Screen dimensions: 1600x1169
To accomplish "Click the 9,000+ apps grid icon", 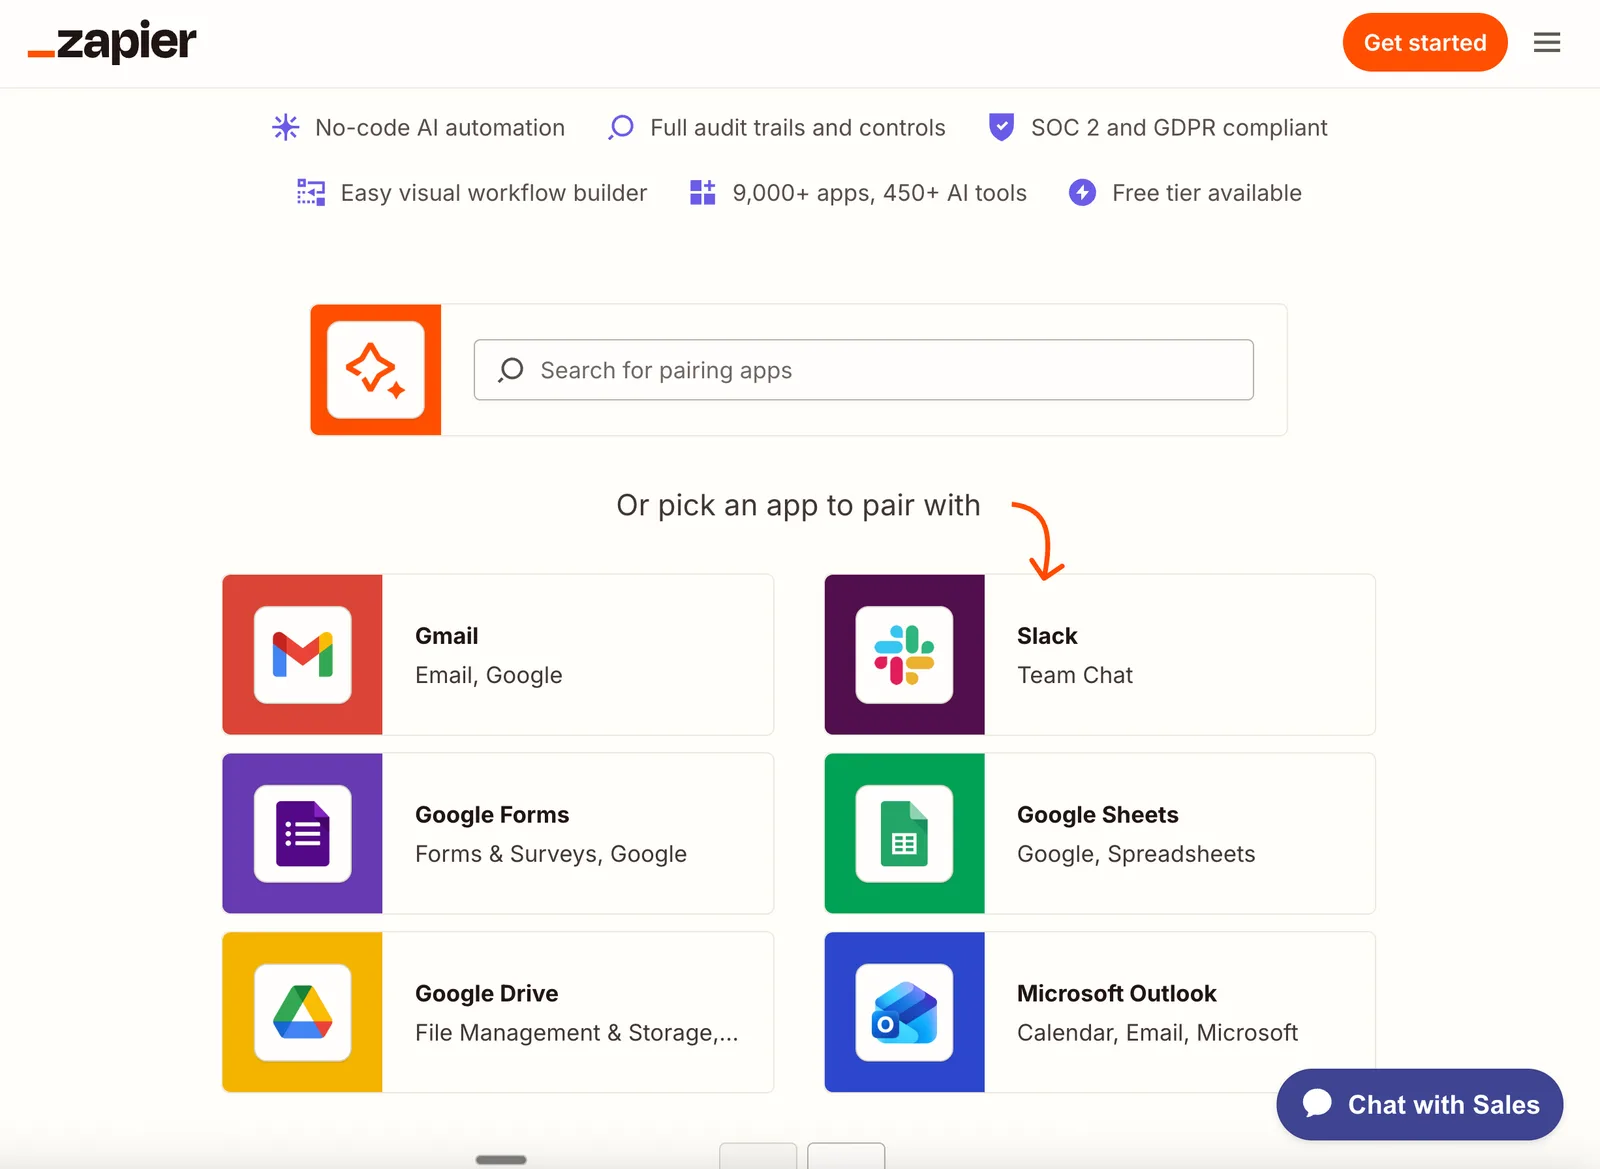I will [x=703, y=192].
